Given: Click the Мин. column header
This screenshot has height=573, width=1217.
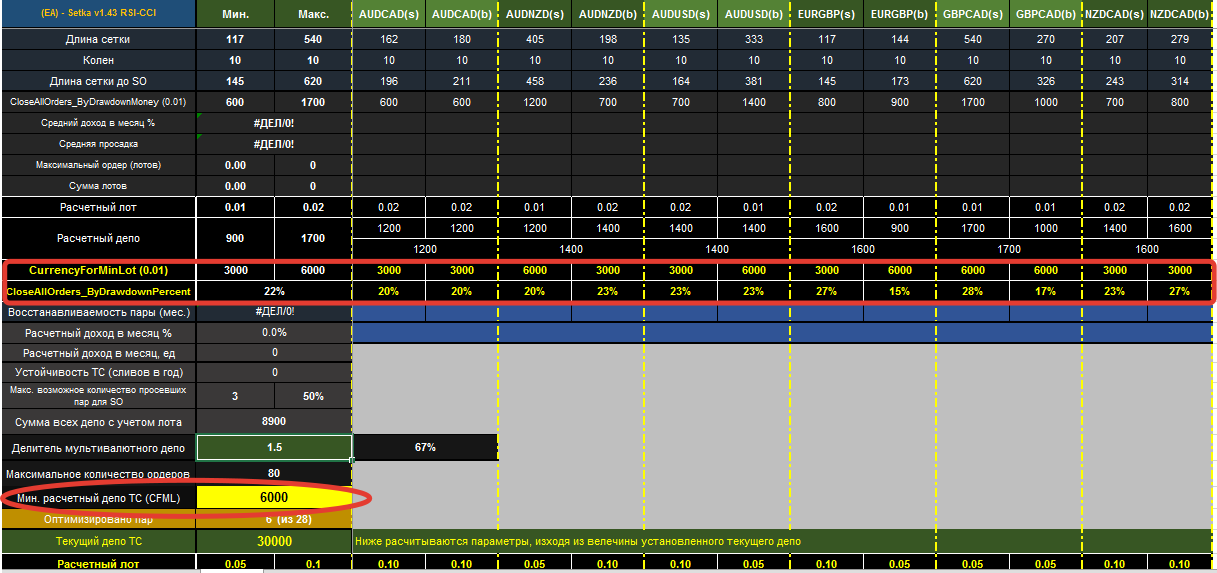Looking at the screenshot, I should pos(235,15).
